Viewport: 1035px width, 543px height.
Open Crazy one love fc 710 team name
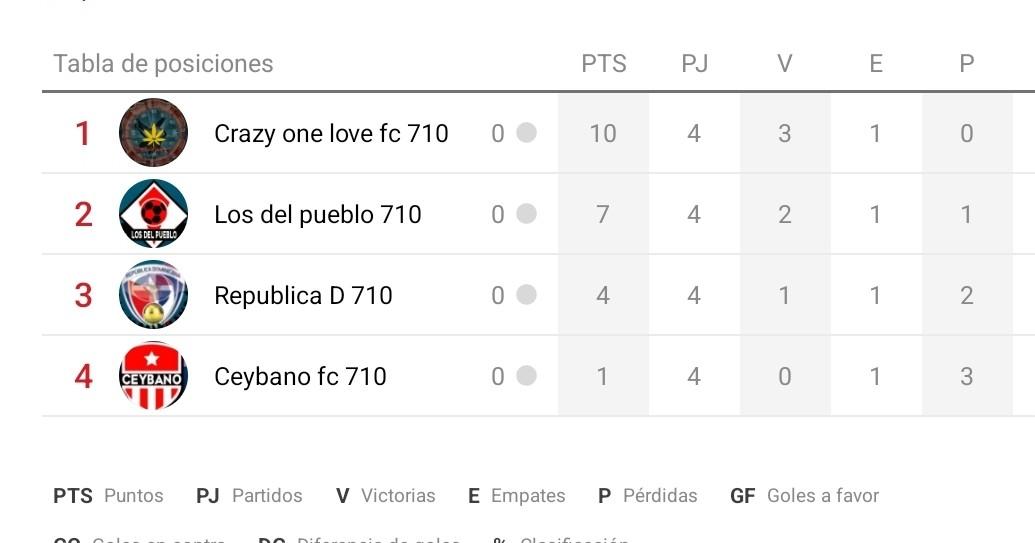[331, 133]
